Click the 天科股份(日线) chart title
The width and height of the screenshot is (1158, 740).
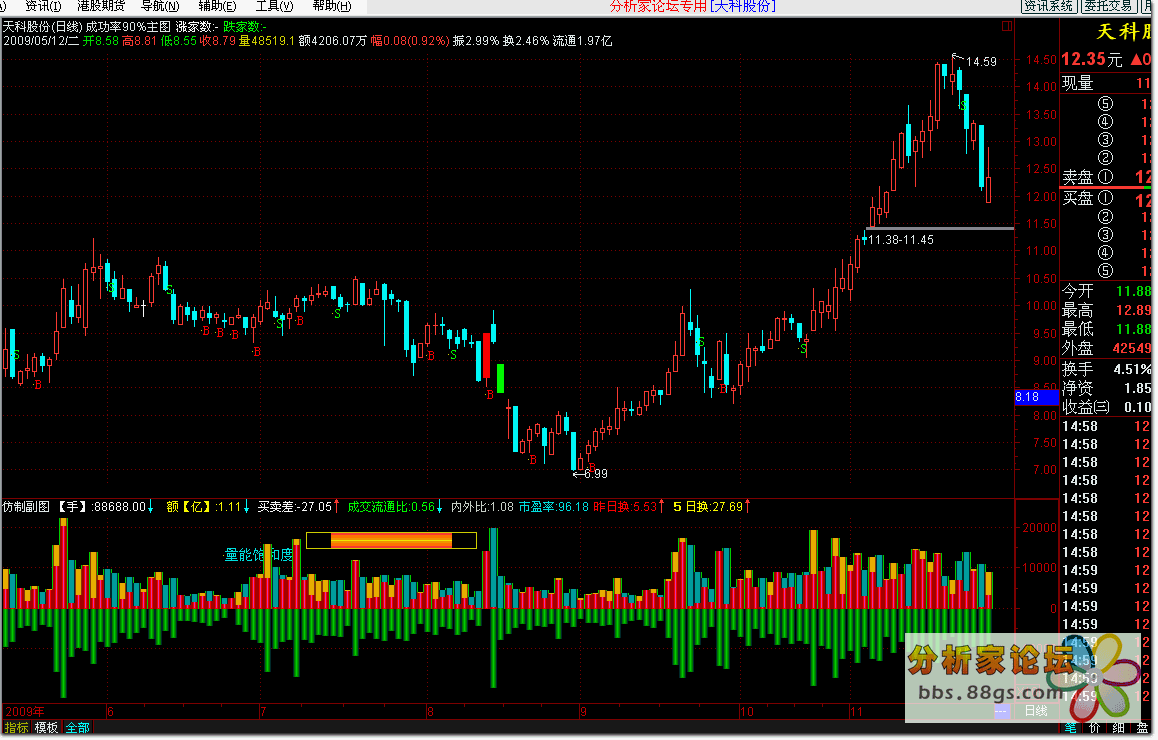pyautogui.click(x=42, y=27)
